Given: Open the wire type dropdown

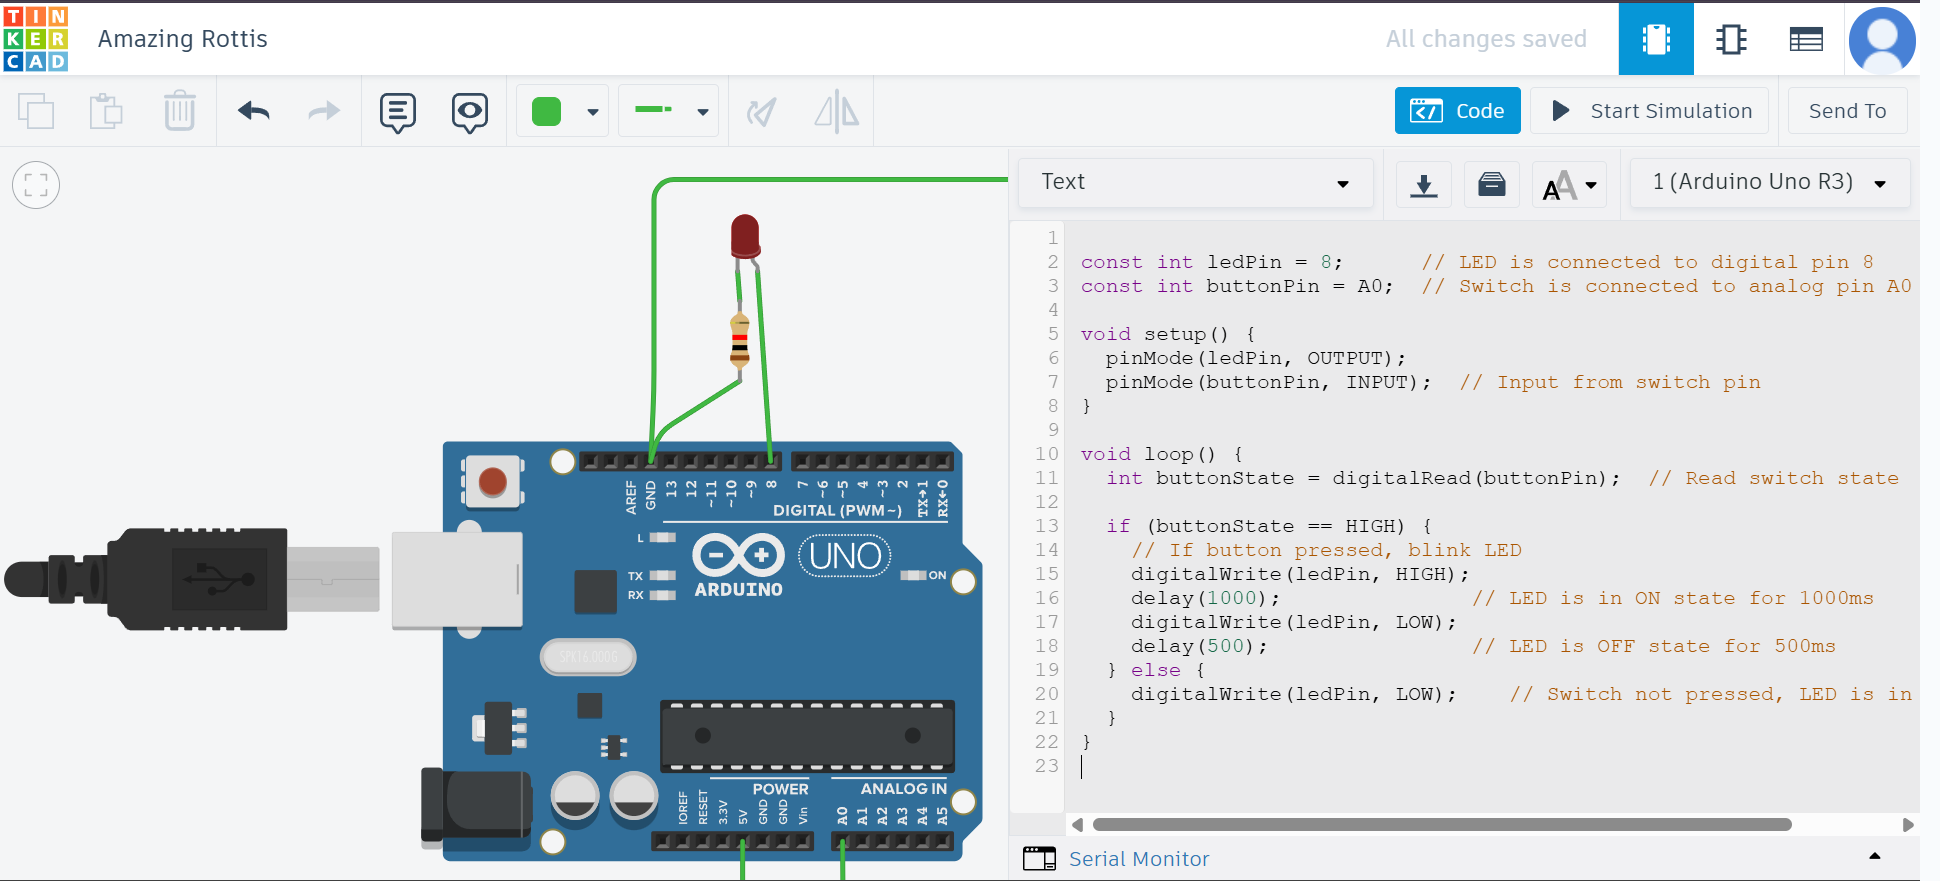Looking at the screenshot, I should pos(668,111).
